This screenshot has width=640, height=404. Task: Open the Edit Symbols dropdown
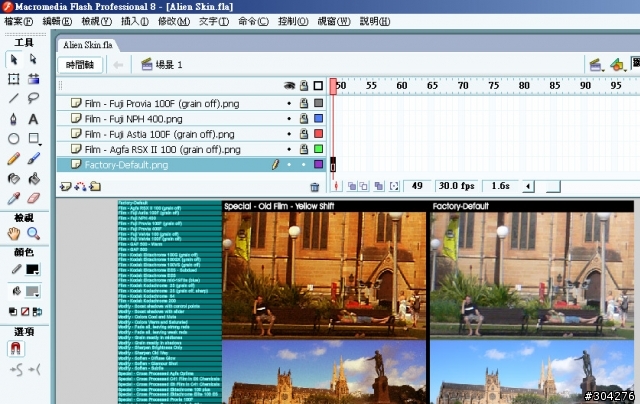[618, 64]
